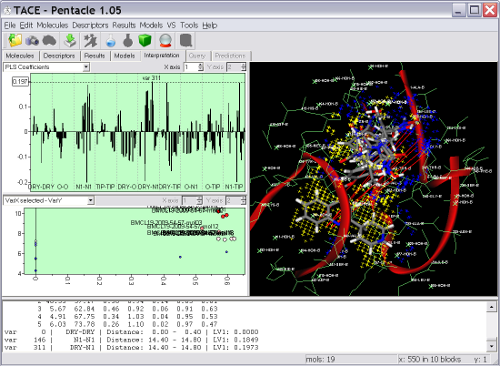Click the x: 550 in 10 blocks status
This screenshot has height=366, width=500.
(x=430, y=359)
